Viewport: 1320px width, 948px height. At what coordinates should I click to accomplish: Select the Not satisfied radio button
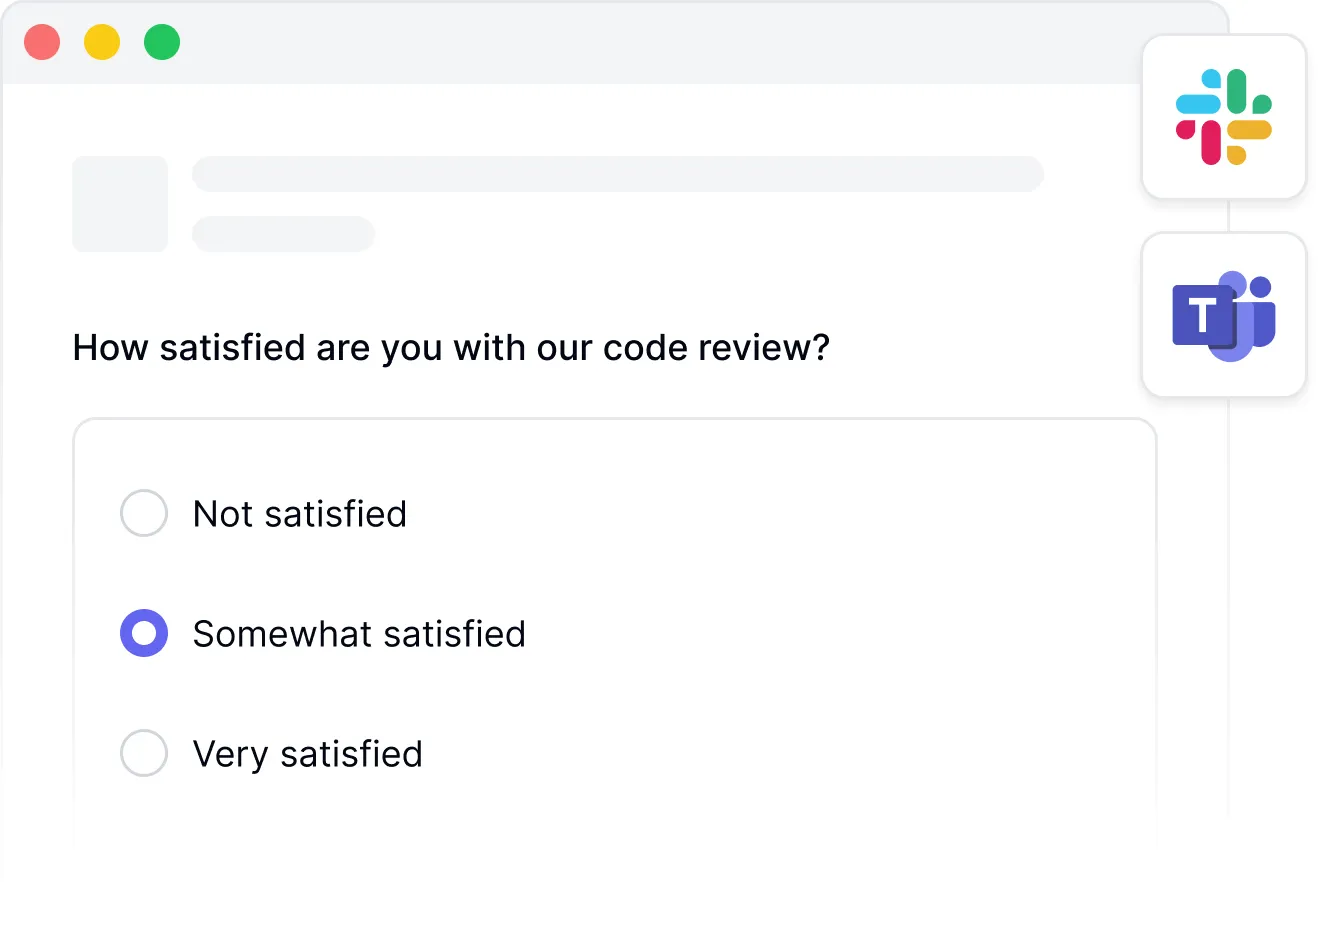click(x=144, y=513)
